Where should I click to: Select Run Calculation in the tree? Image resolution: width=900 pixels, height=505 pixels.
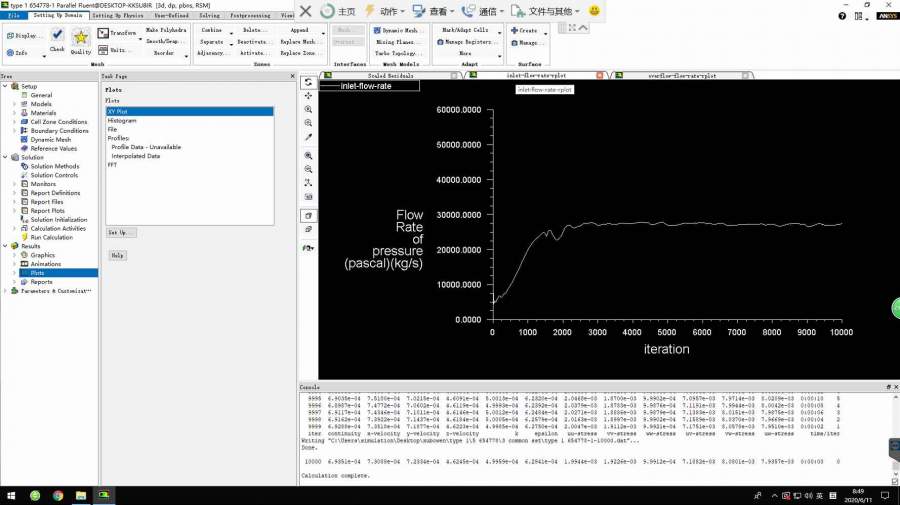coord(51,237)
